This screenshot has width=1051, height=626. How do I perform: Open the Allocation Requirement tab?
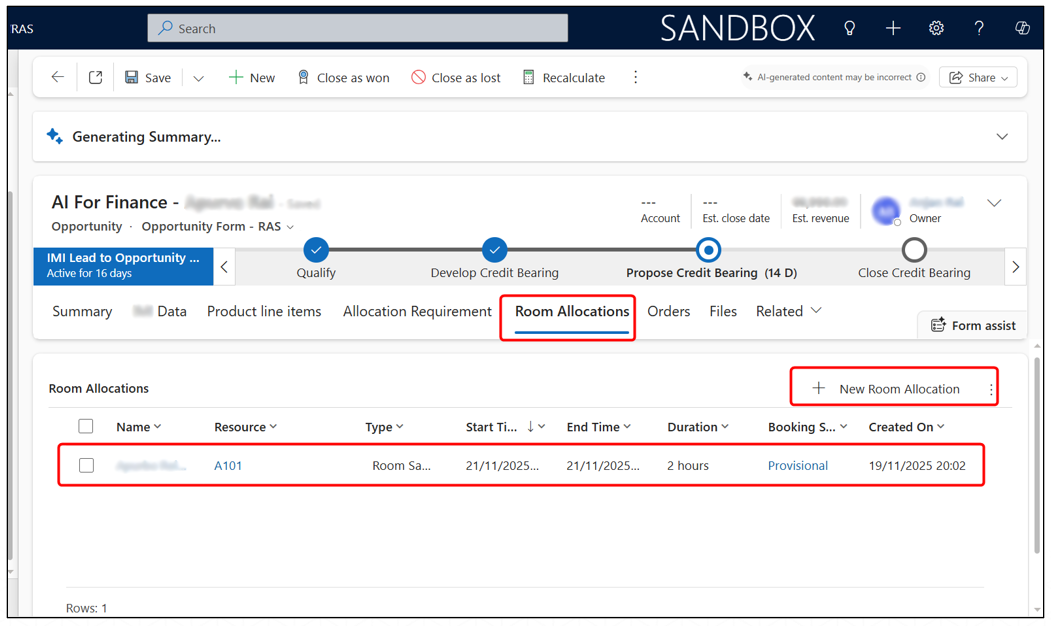pos(417,311)
